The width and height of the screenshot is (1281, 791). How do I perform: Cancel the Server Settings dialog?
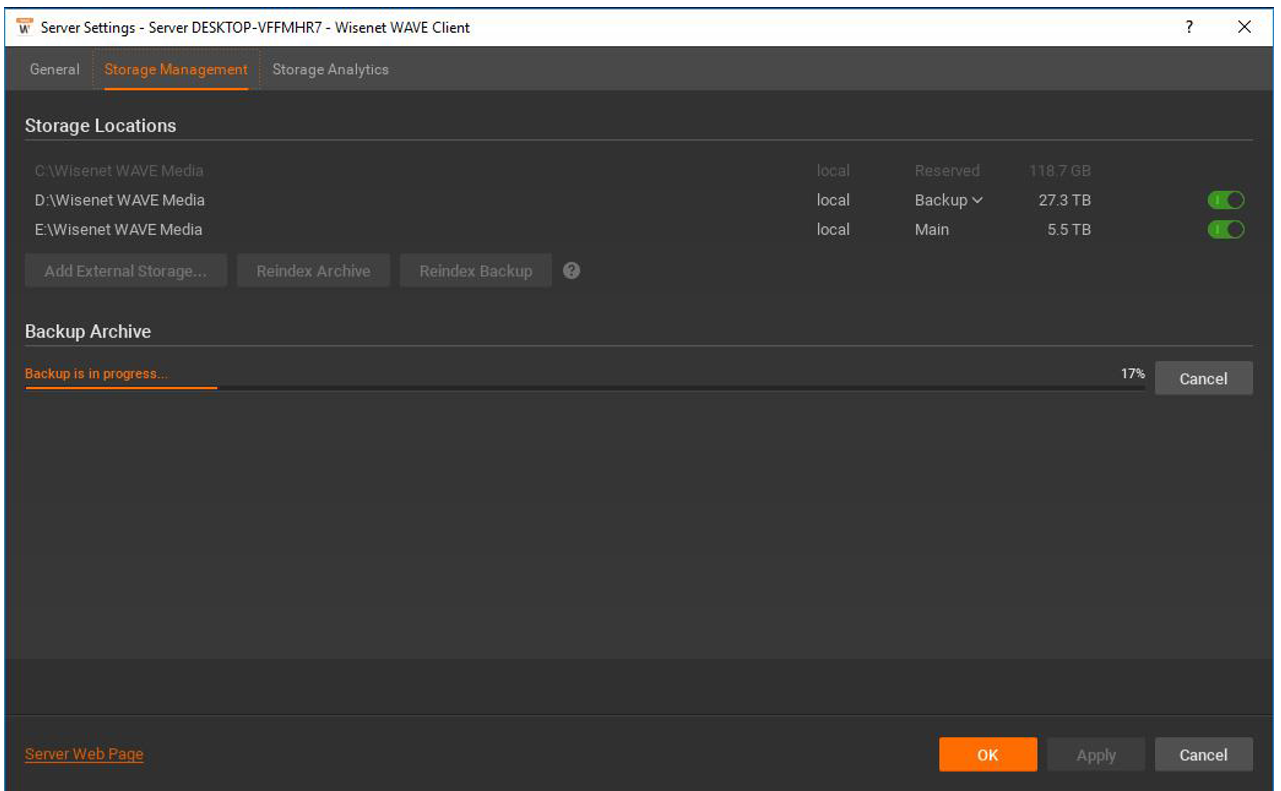click(1203, 755)
